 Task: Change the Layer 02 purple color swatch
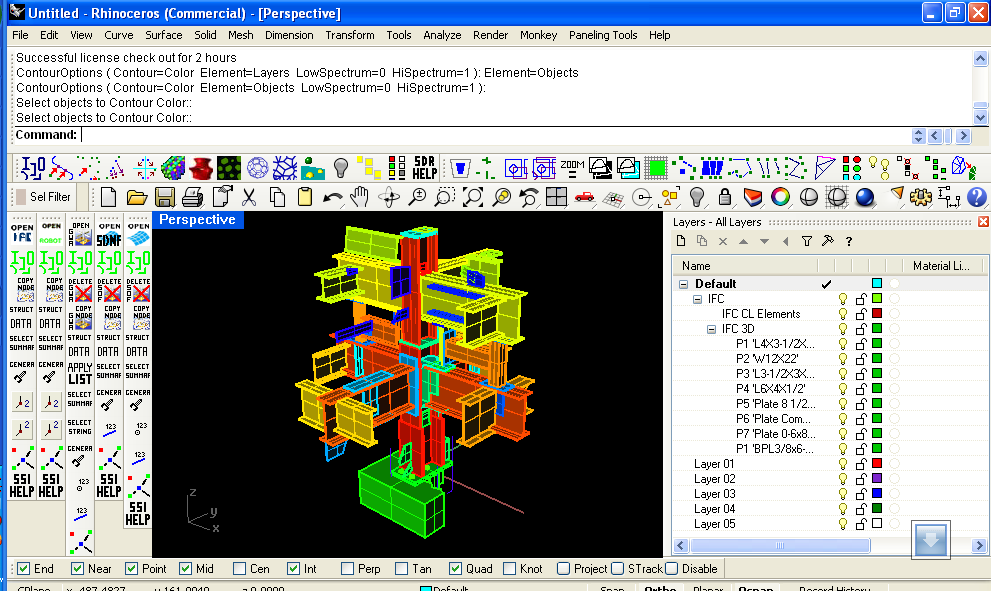877,478
